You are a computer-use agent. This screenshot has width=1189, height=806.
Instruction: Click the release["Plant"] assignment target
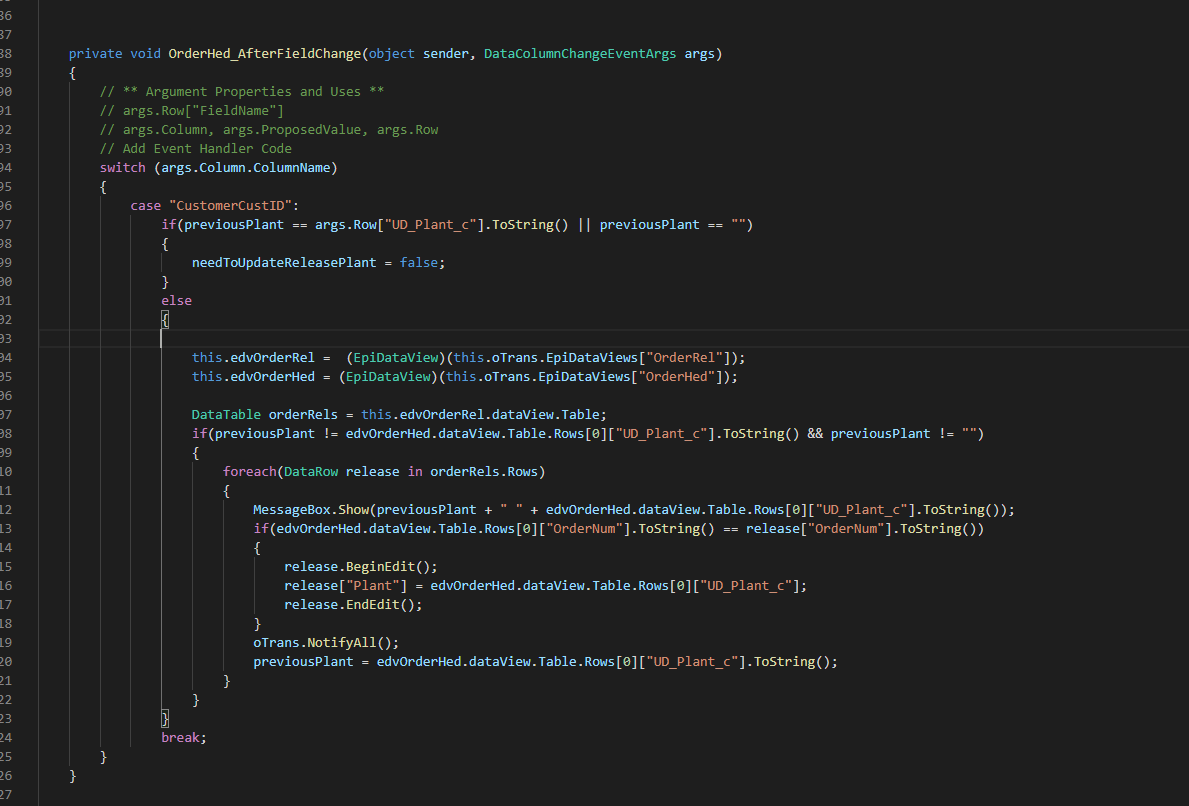click(346, 585)
